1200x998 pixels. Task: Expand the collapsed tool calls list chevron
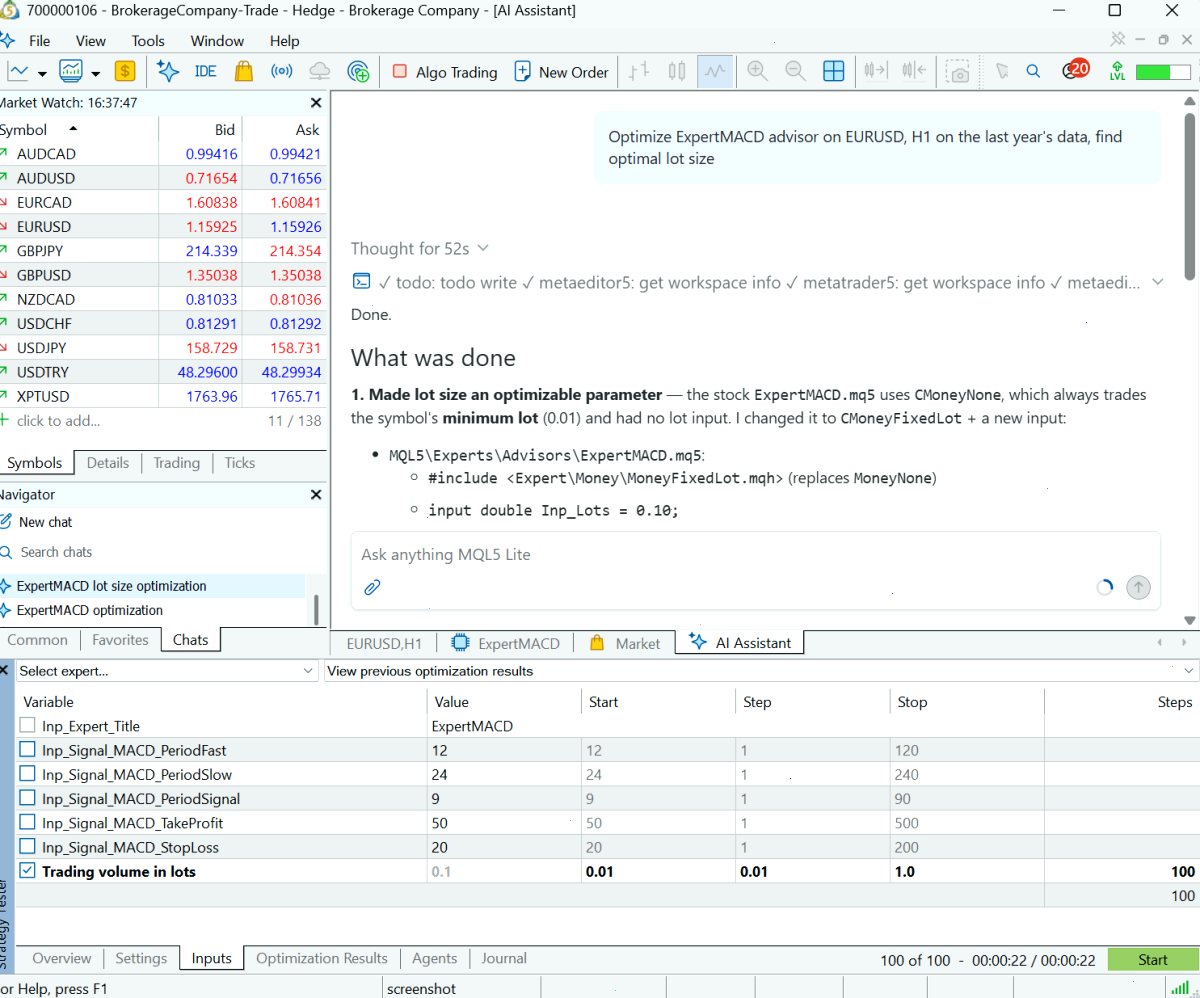pos(1158,283)
